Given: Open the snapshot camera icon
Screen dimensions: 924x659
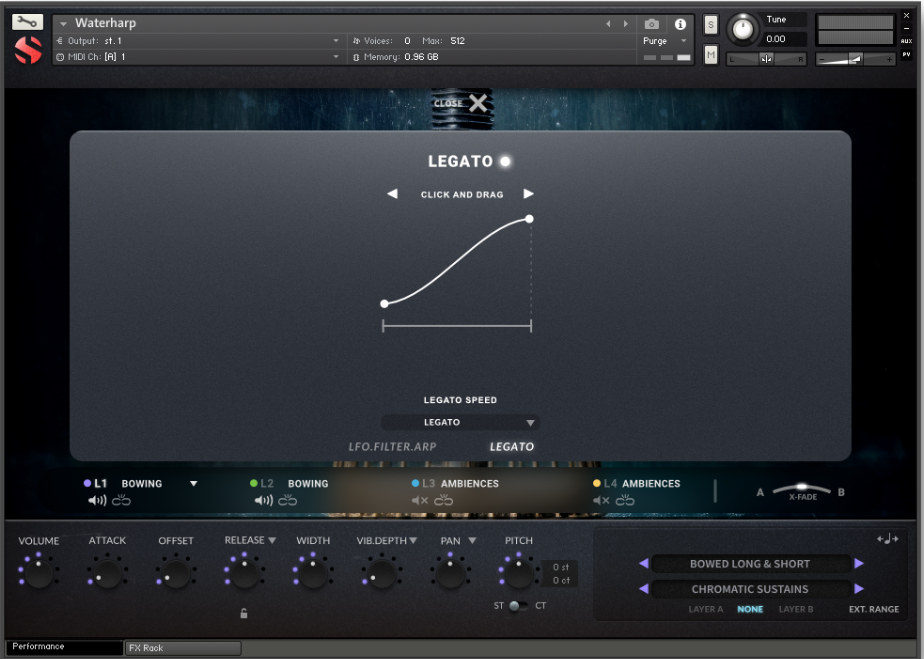Looking at the screenshot, I should 653,24.
